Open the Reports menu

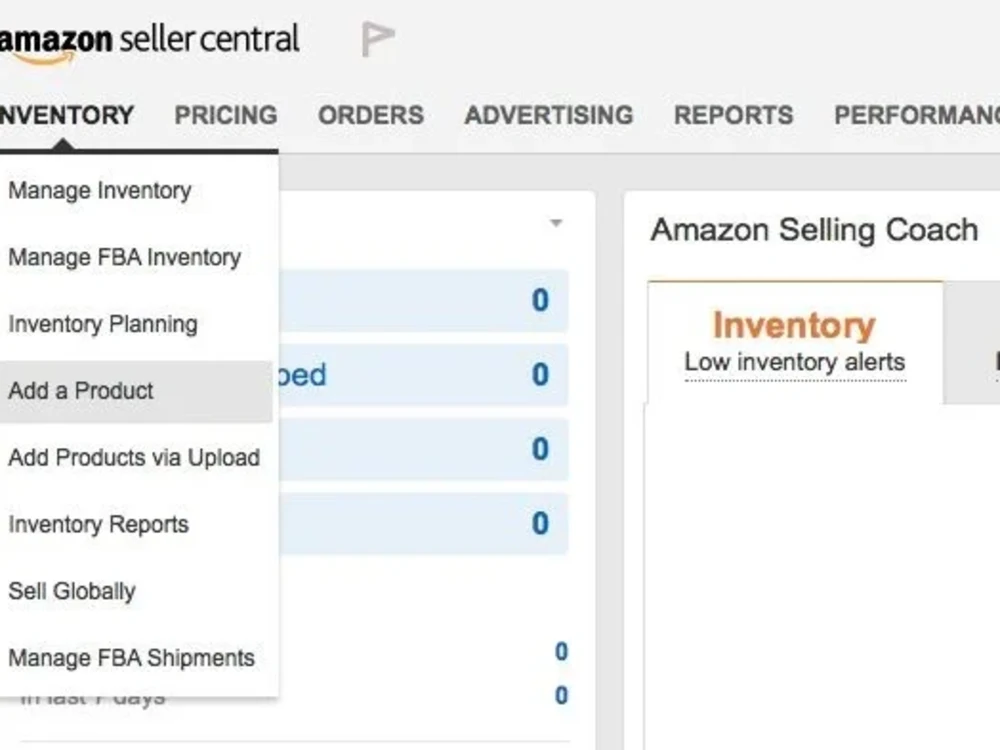734,115
